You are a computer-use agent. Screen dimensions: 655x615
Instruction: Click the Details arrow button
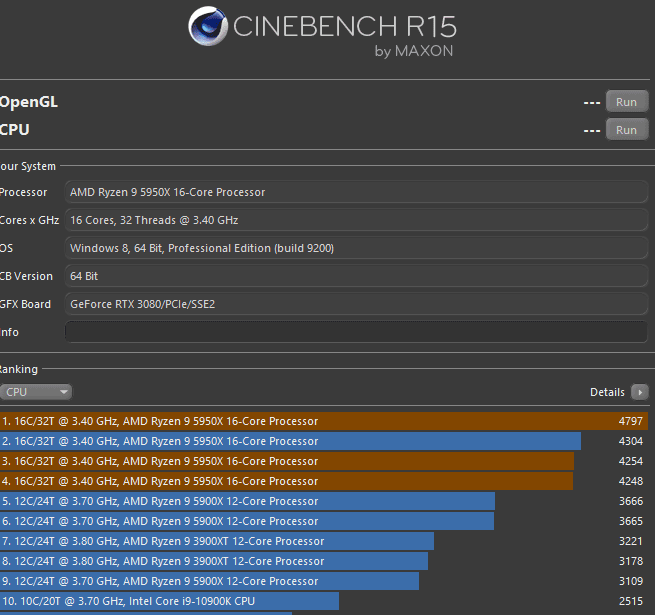click(640, 392)
